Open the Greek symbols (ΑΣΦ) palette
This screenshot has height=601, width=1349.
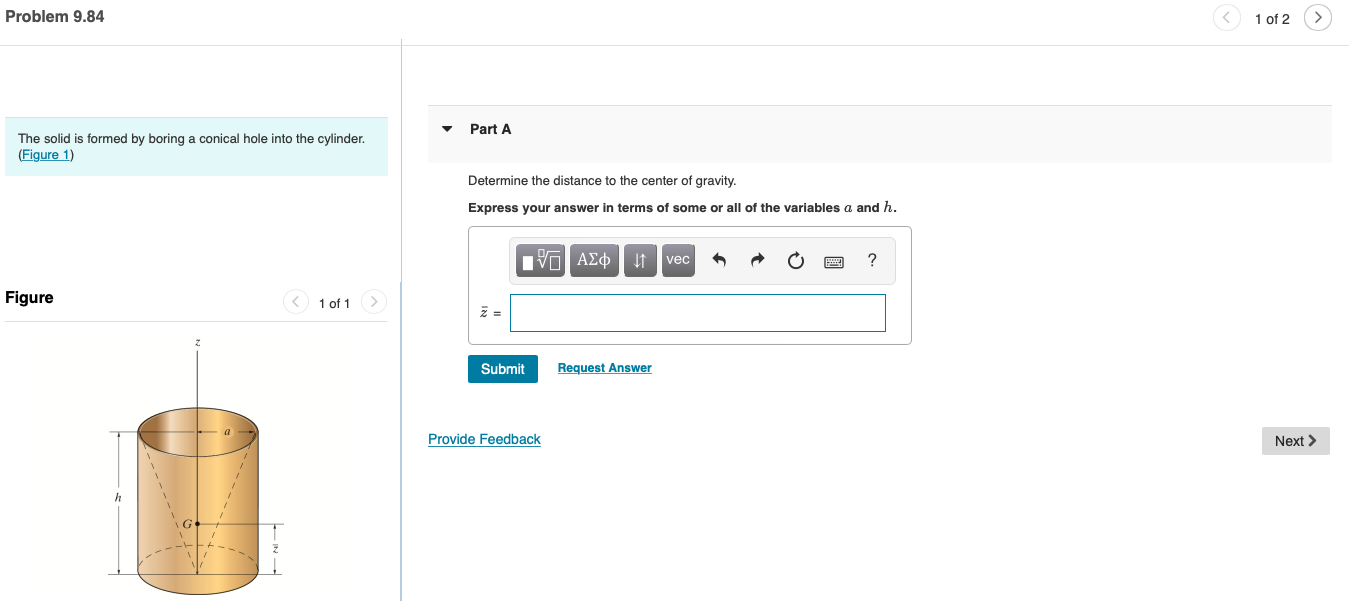594,259
